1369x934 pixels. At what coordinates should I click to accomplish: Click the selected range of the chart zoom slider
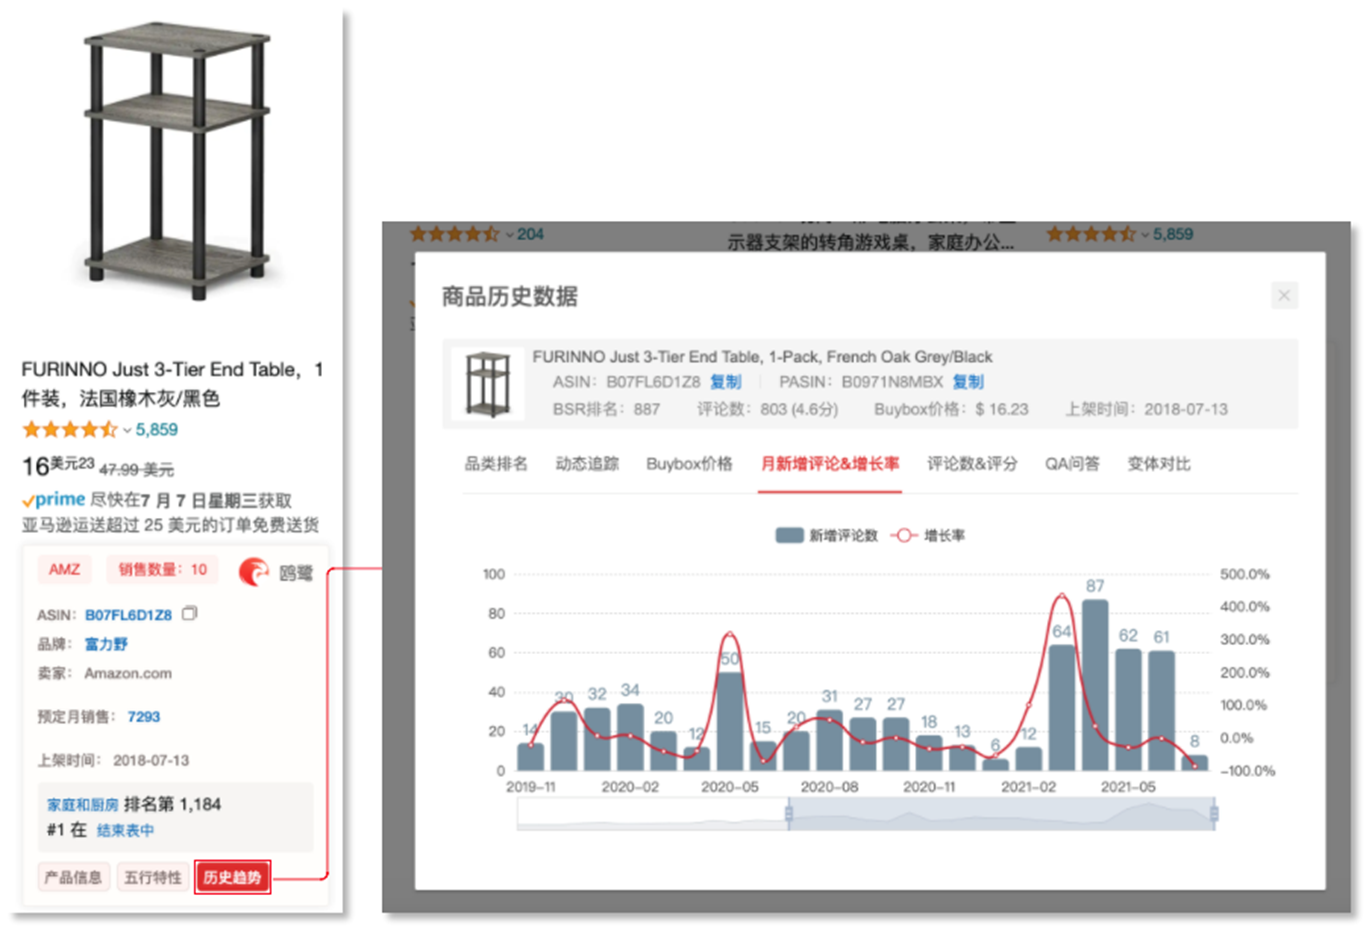point(1001,814)
